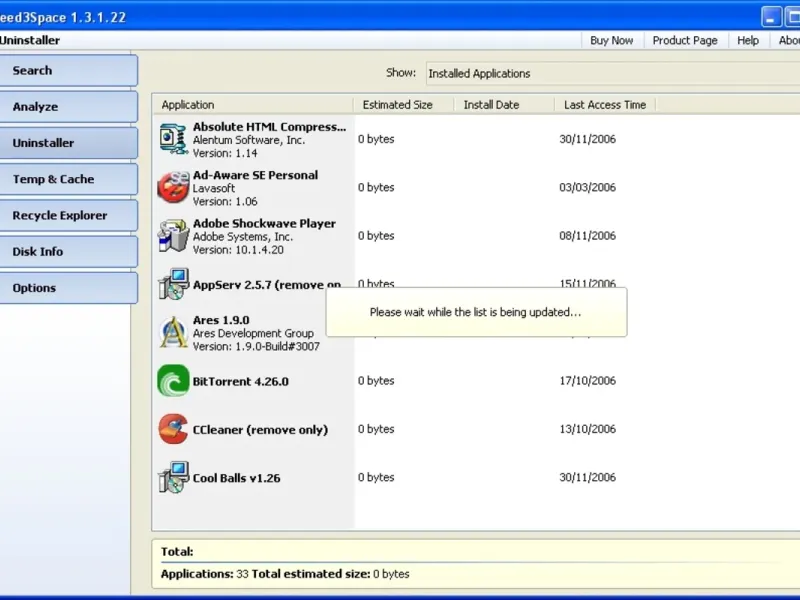Click the BitTorrent 4.26.0 icon
800x600 pixels.
(173, 381)
